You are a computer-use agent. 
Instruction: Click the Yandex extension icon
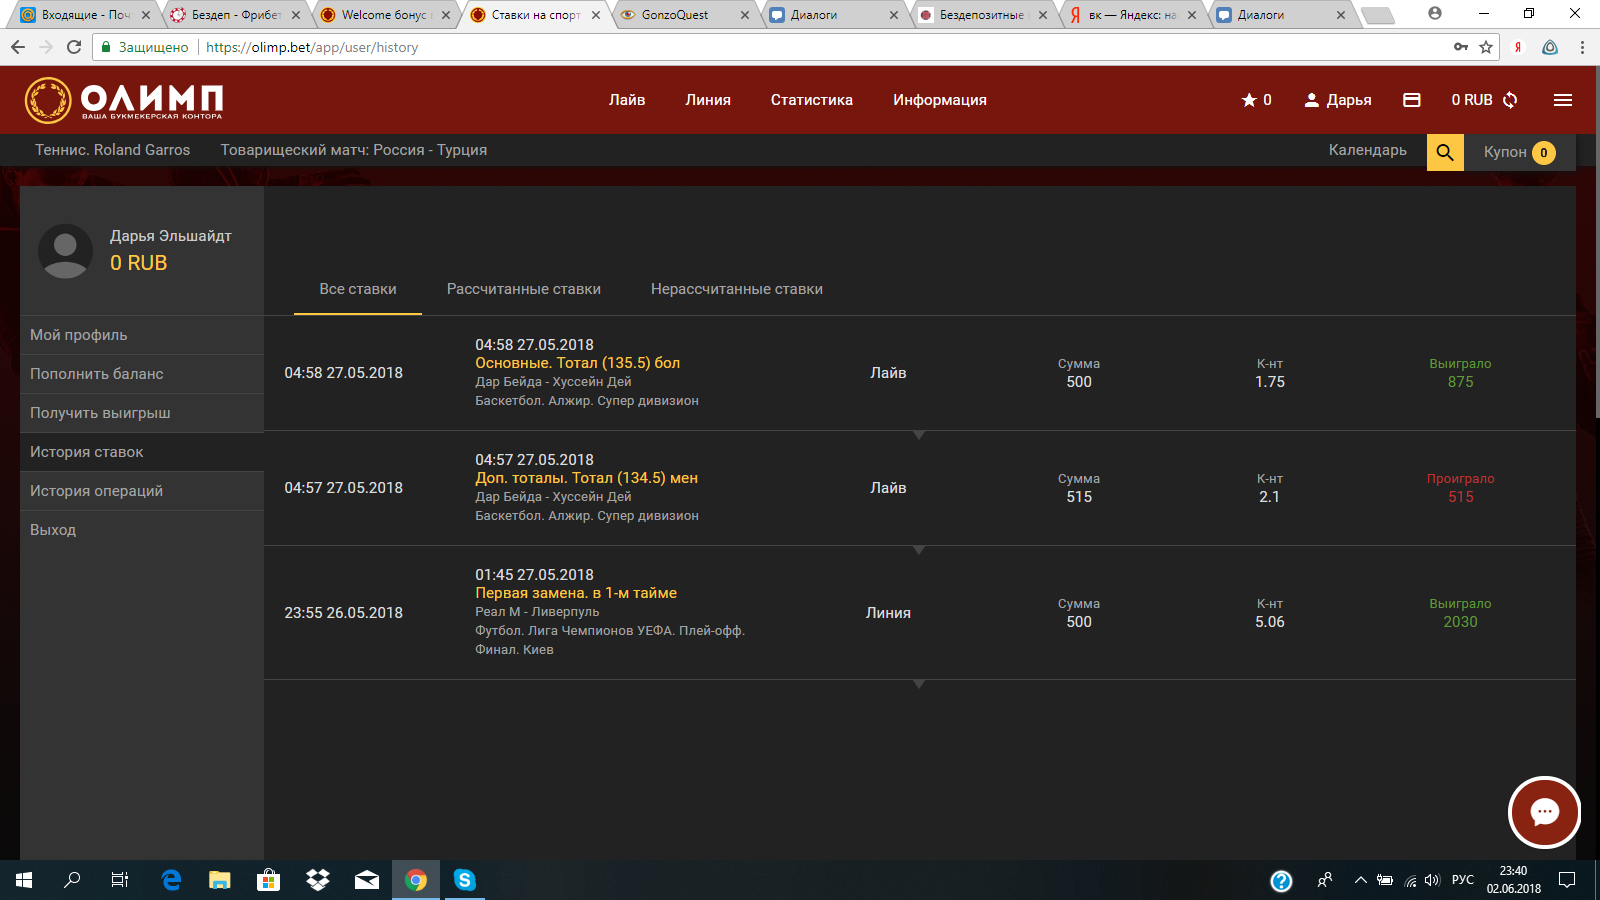click(x=1517, y=47)
